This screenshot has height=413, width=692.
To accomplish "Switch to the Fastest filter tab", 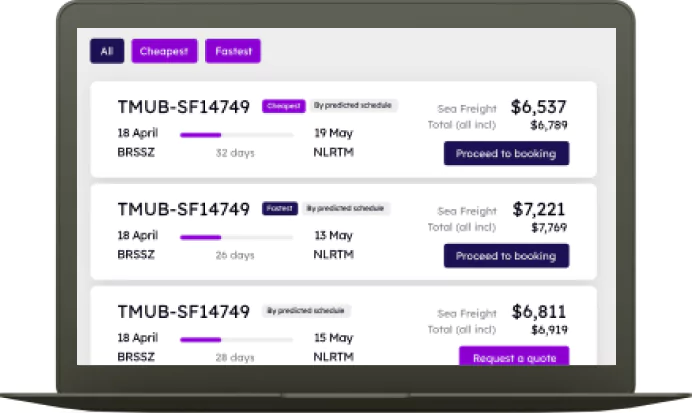I will pos(233,51).
